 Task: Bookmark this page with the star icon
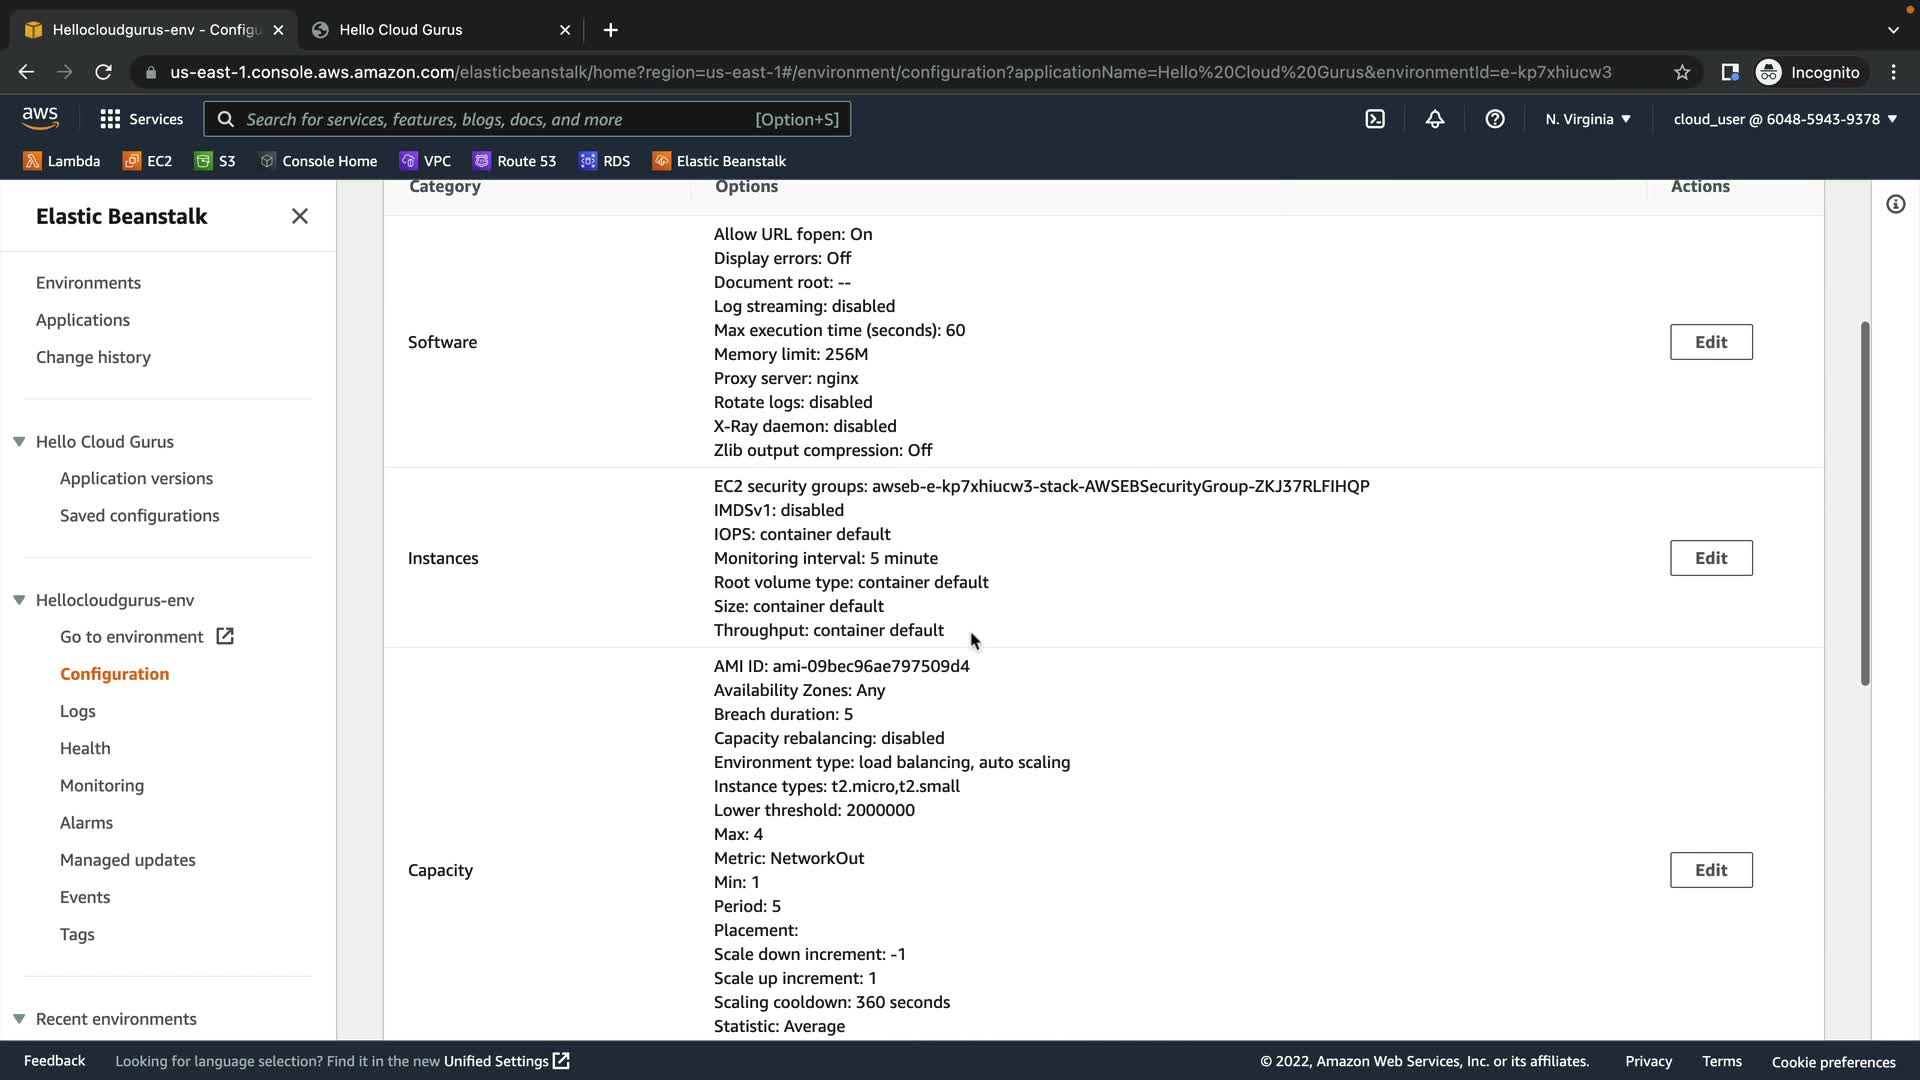[x=1682, y=72]
